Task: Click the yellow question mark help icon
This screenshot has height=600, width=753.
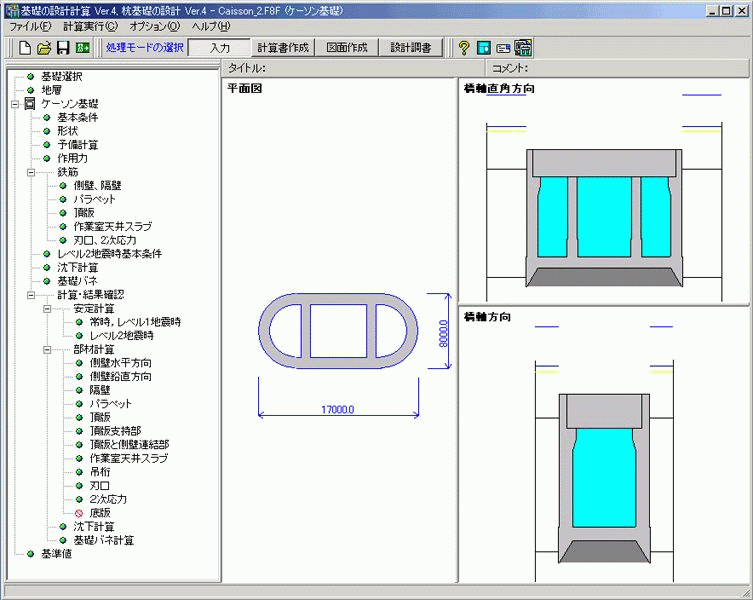Action: [464, 47]
